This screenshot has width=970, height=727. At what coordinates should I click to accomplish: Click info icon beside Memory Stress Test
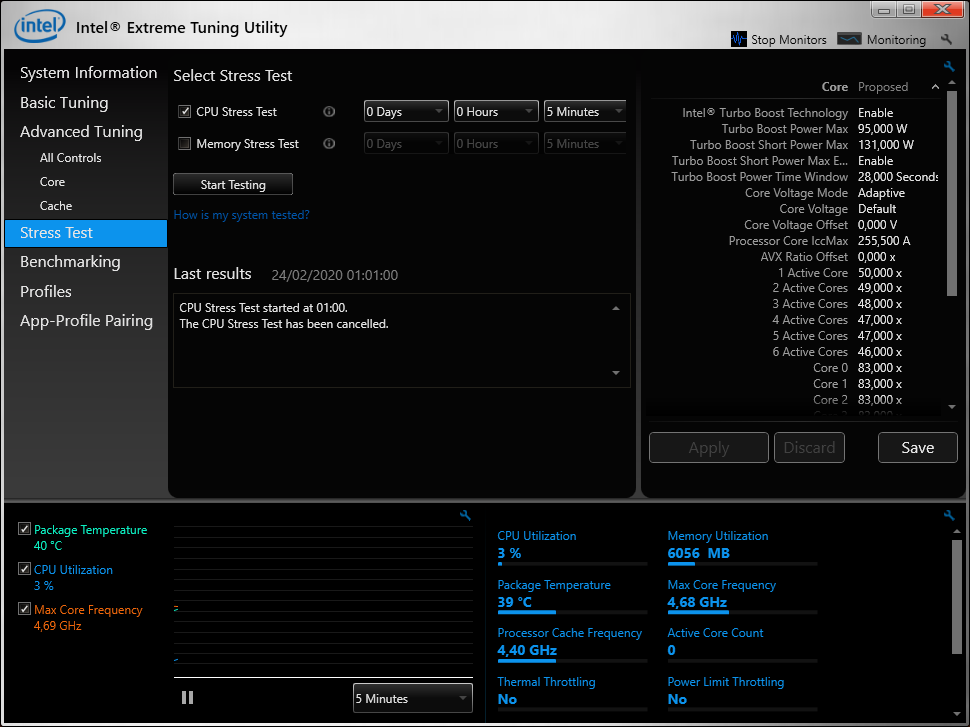[329, 144]
